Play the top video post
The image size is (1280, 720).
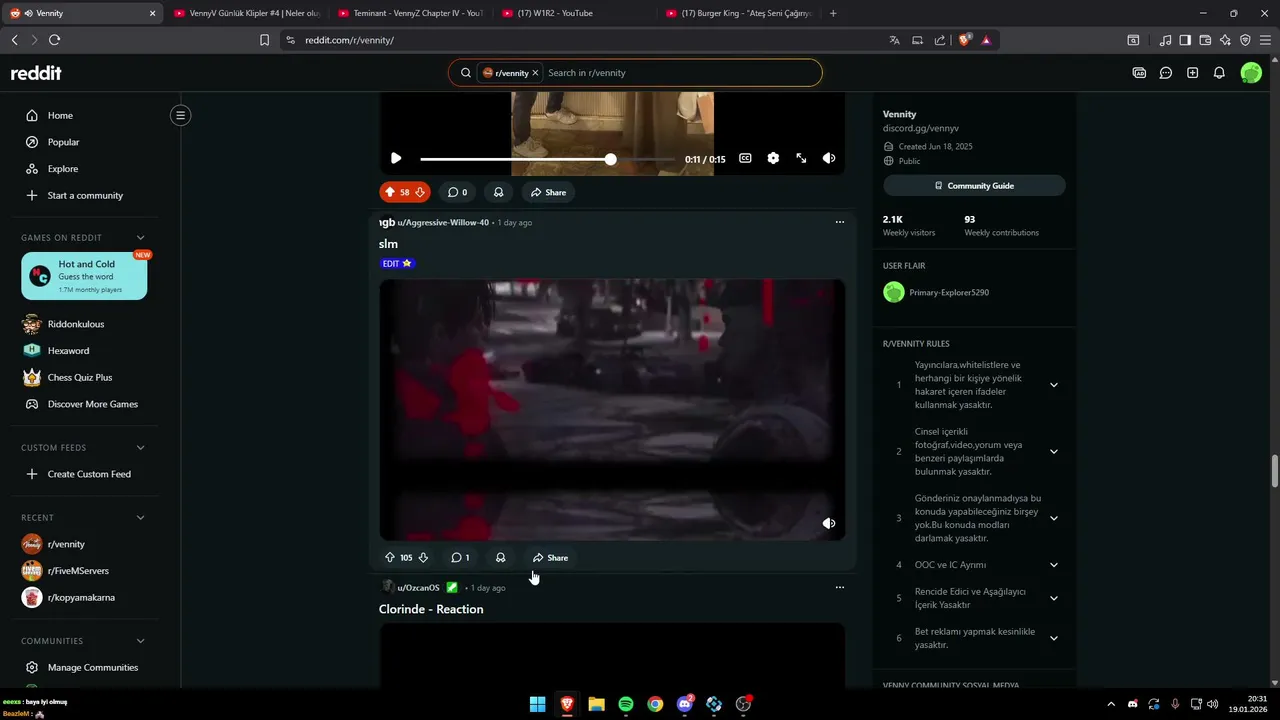[x=396, y=158]
